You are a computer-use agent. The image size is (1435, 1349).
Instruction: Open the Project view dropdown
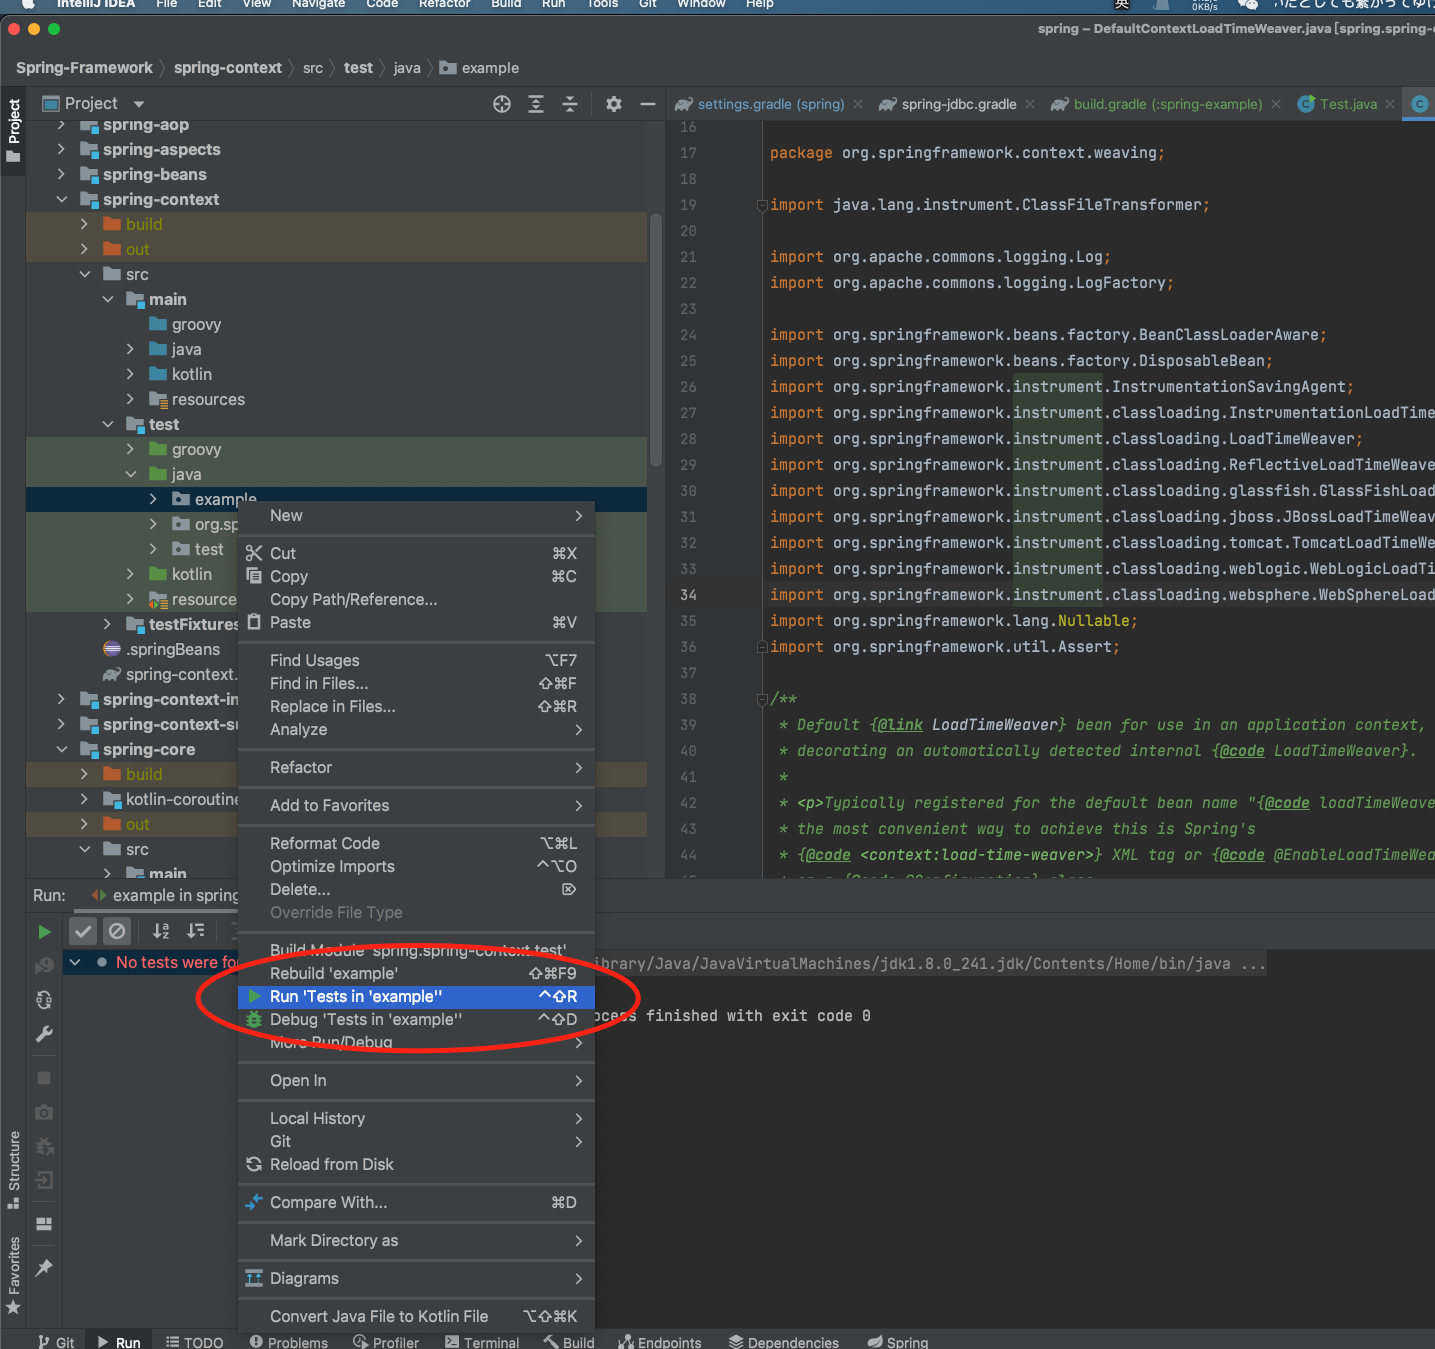(x=139, y=104)
